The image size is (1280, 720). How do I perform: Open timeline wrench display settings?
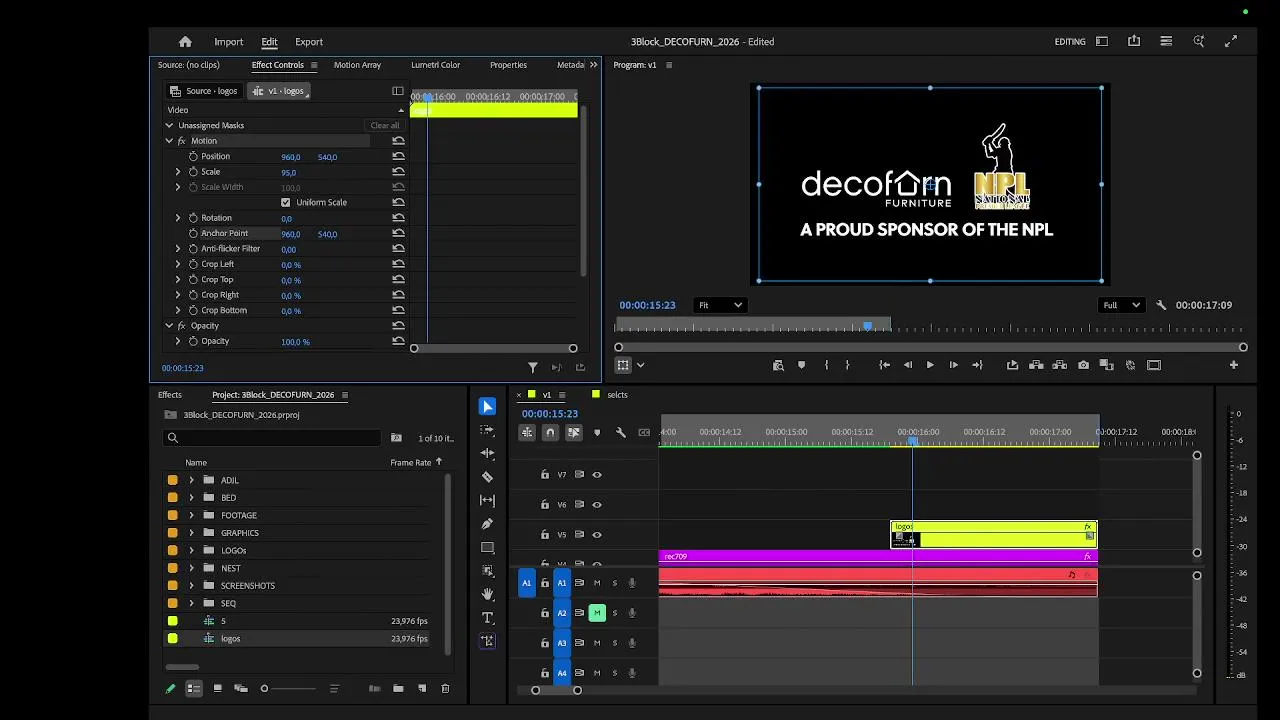(620, 432)
